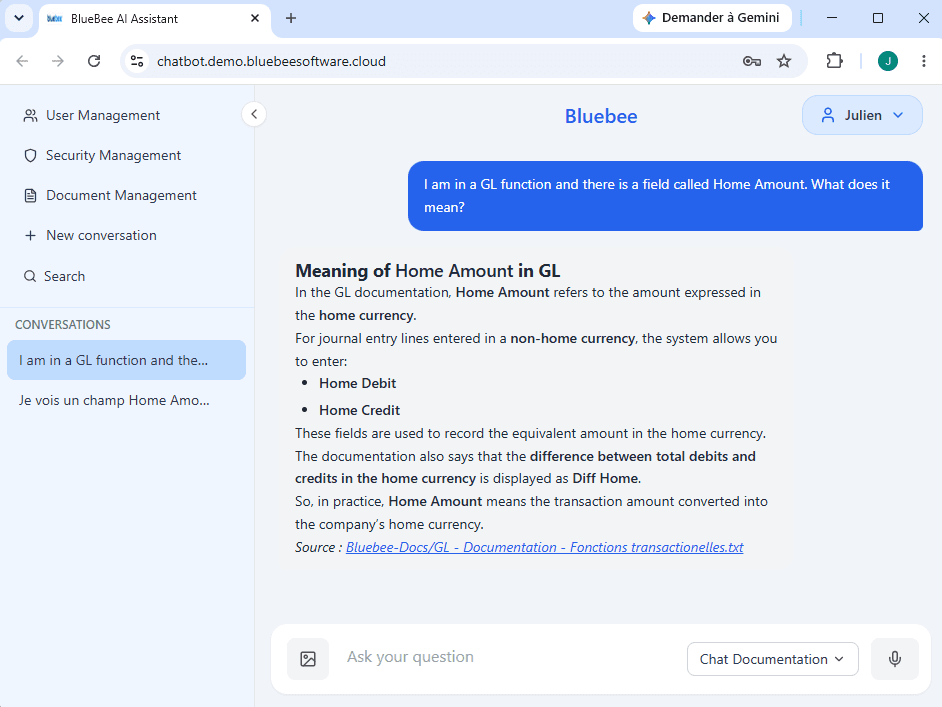Screen dimensions: 942x707
Task: Open the Julien user menu
Action: click(x=862, y=115)
